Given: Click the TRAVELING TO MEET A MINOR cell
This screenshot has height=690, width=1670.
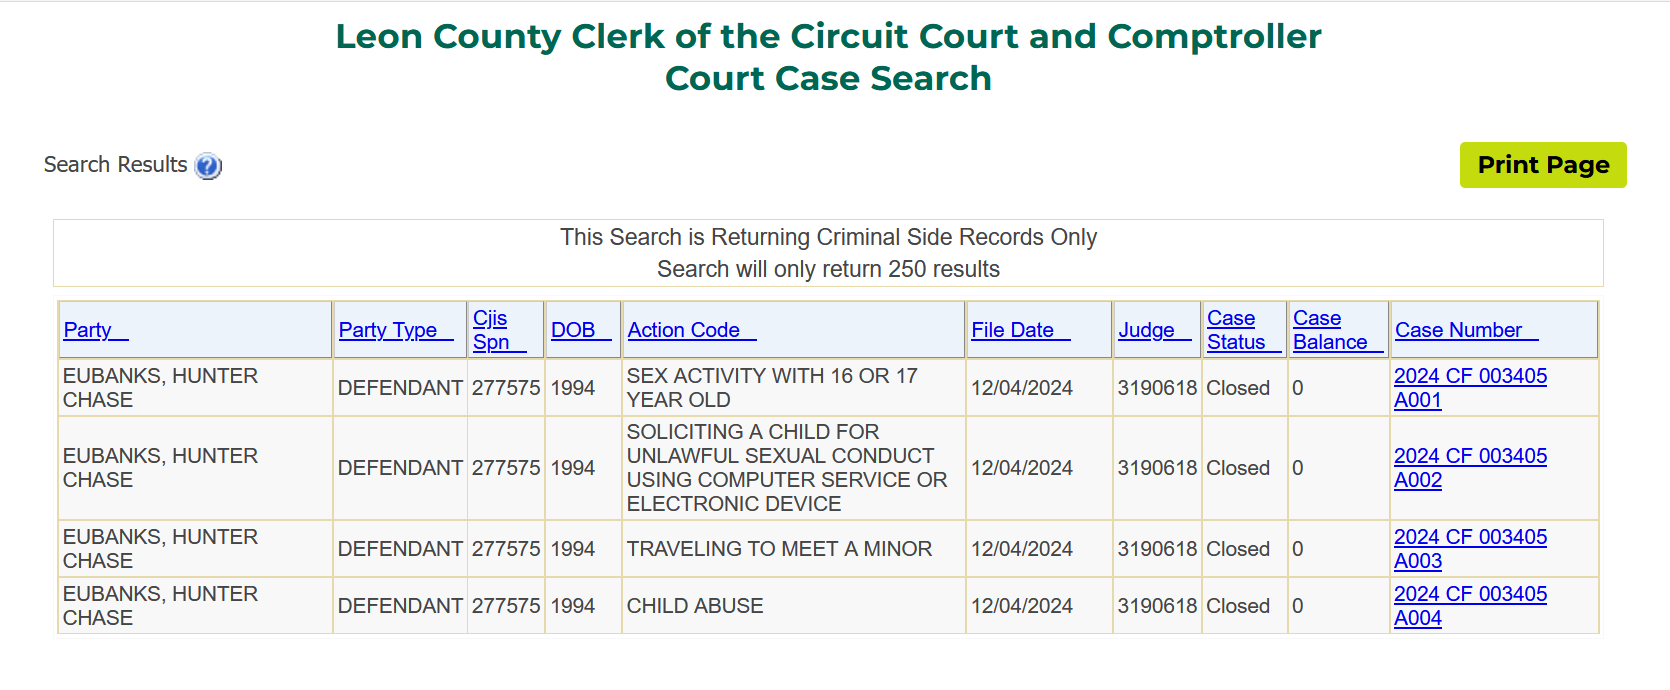Looking at the screenshot, I should tap(779, 549).
